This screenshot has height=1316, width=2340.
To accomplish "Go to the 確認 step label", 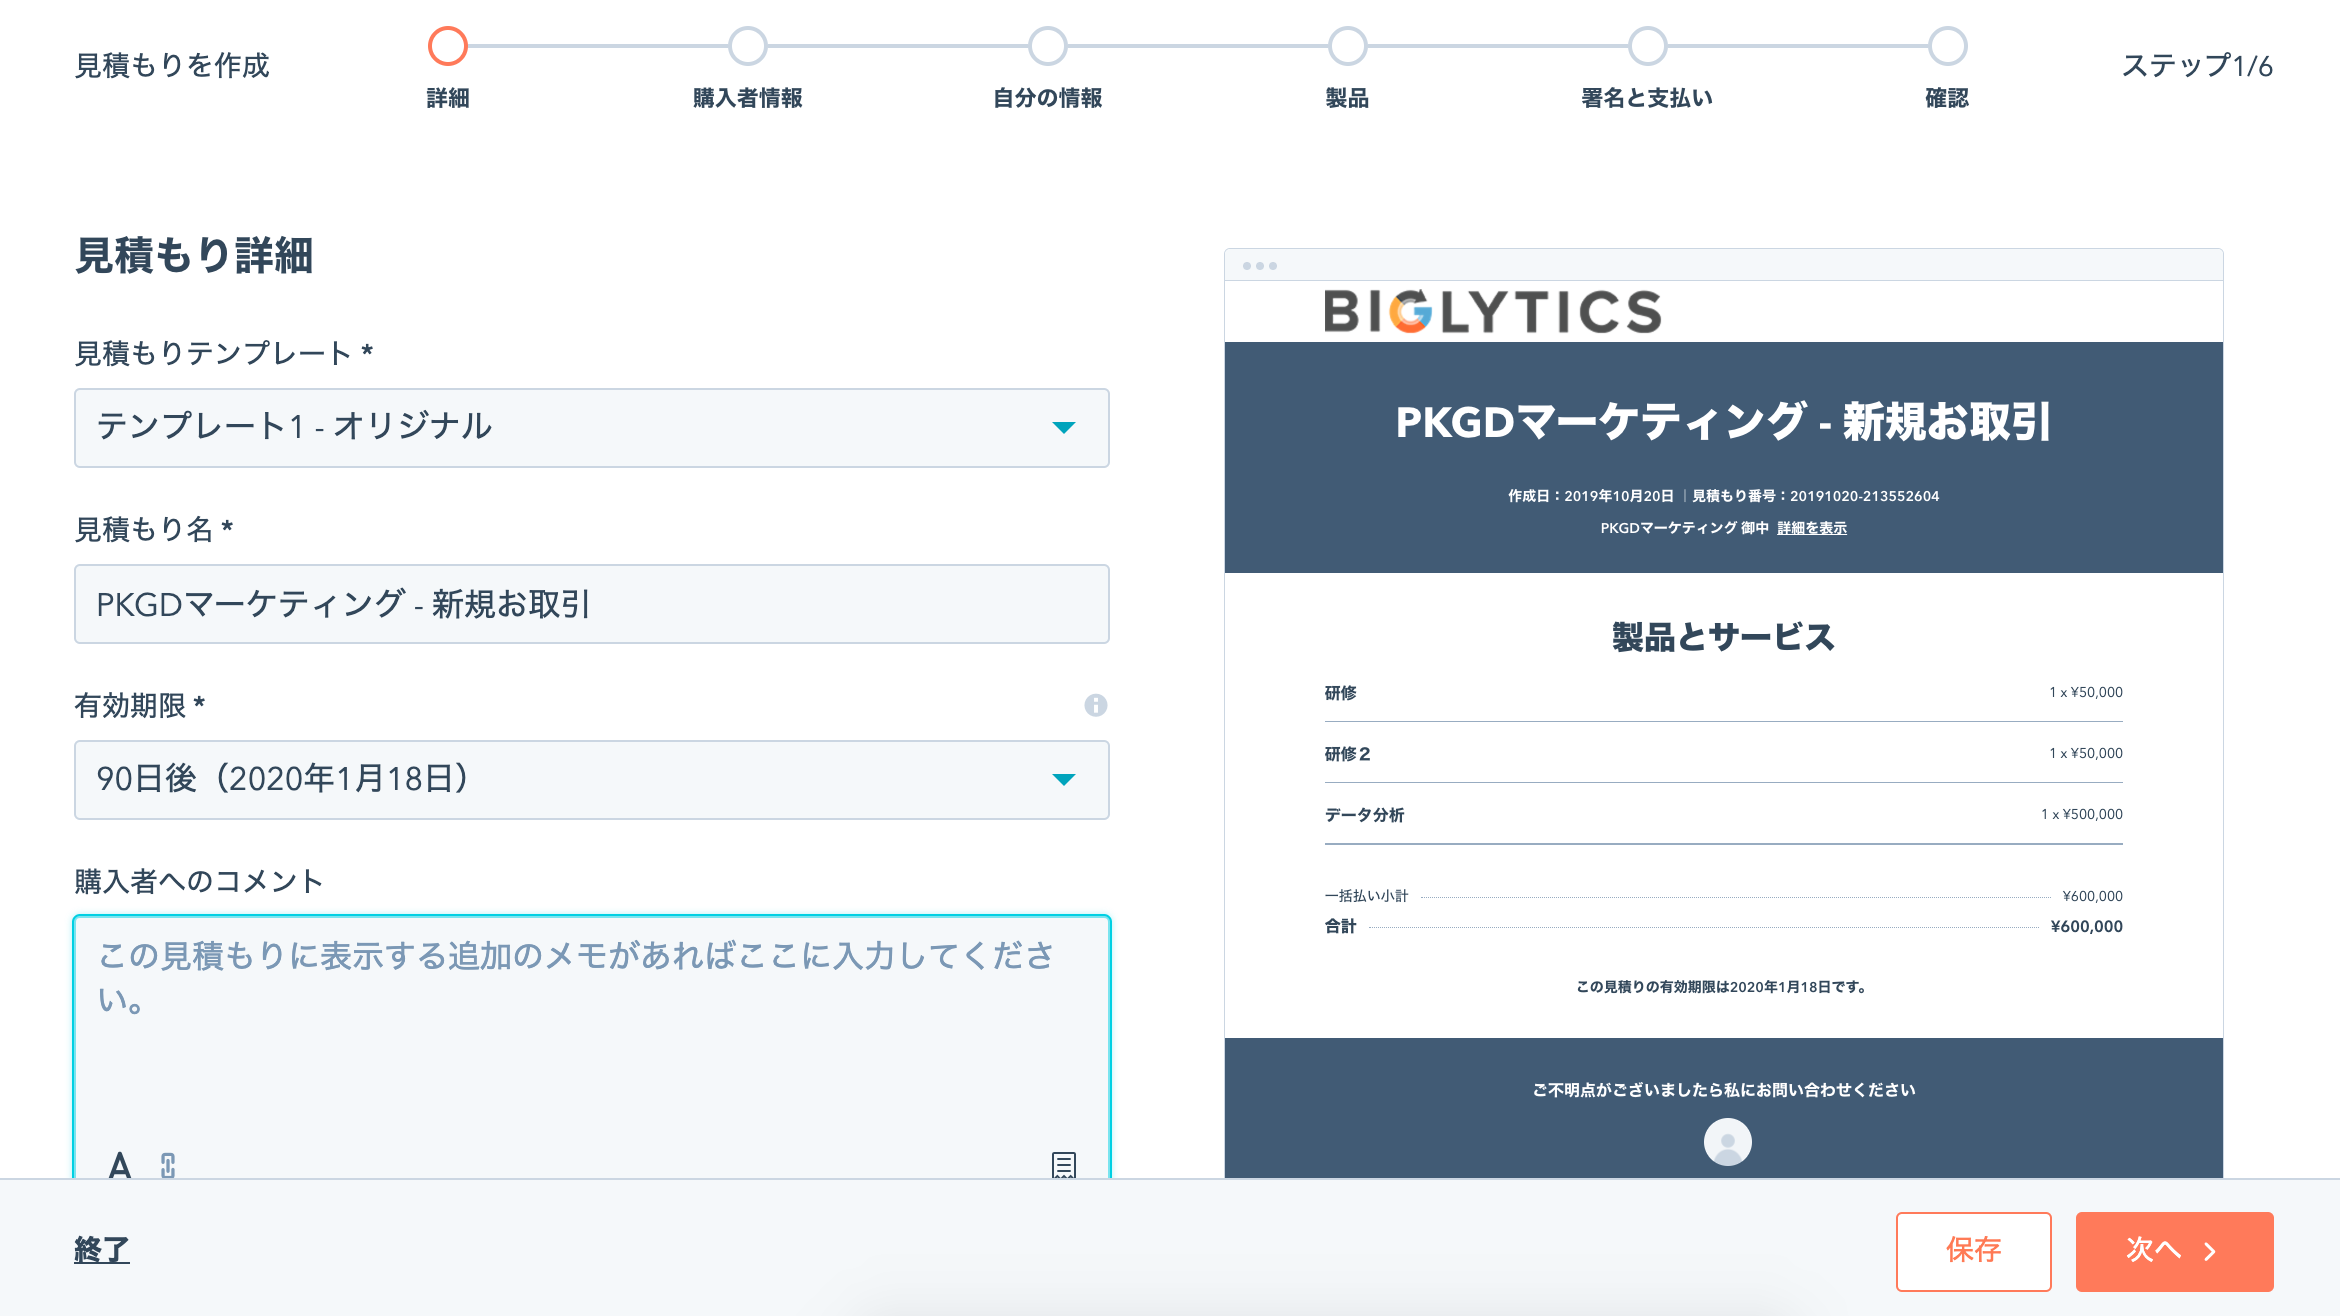I will [1948, 98].
